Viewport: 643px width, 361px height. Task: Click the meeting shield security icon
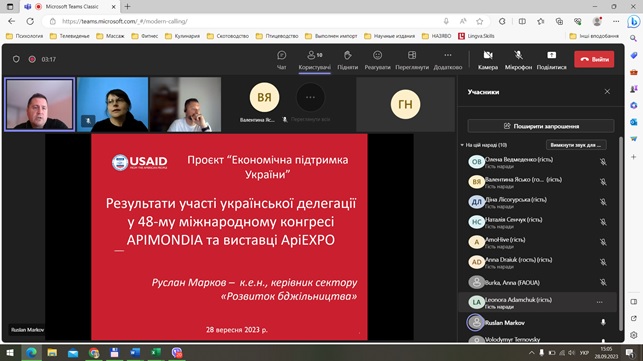(x=16, y=59)
